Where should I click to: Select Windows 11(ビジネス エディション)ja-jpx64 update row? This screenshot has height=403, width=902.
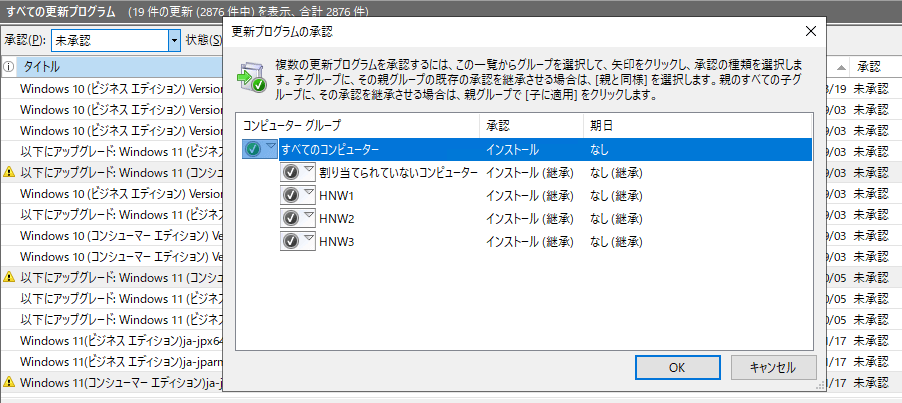[112, 341]
